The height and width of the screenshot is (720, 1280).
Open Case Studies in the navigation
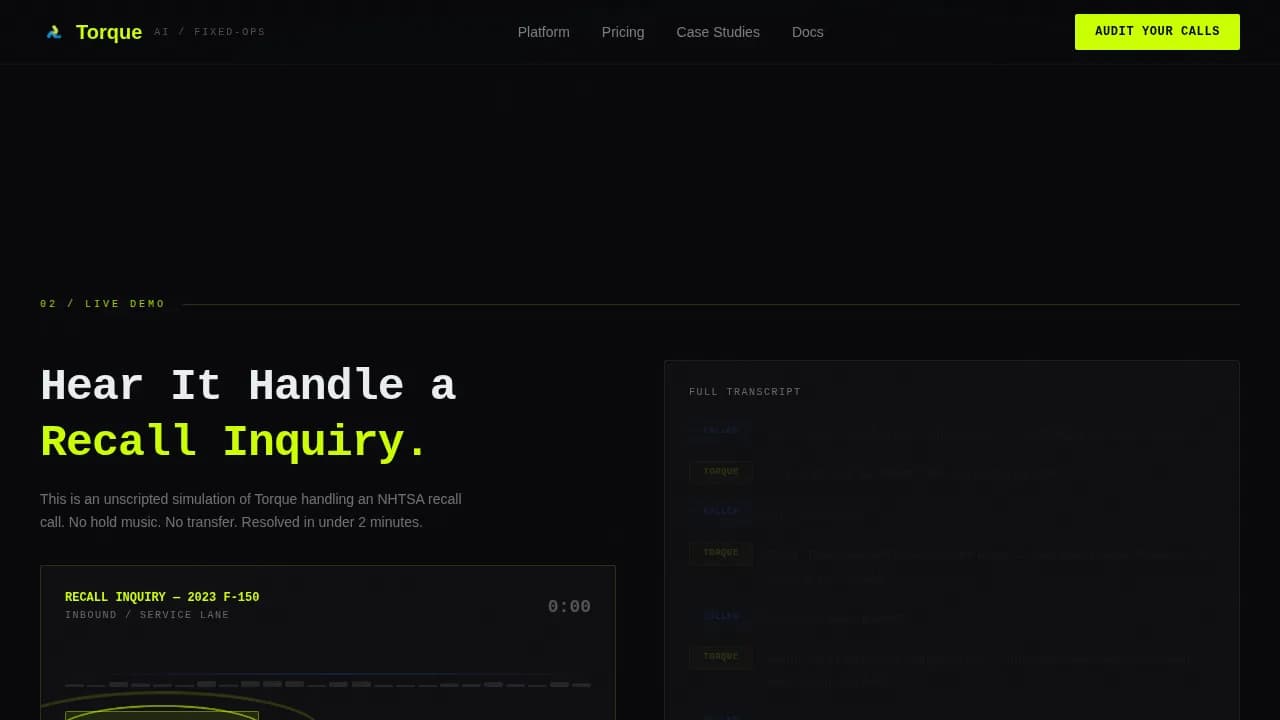click(x=718, y=32)
